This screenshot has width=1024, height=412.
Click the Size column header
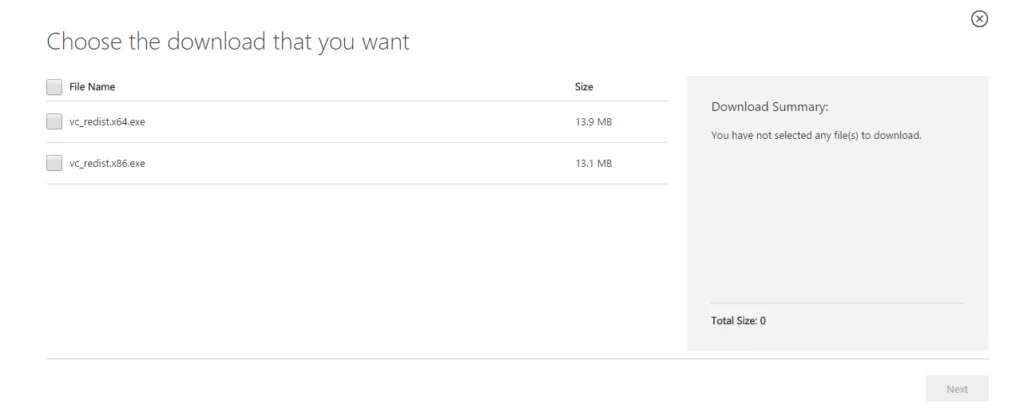coord(585,87)
